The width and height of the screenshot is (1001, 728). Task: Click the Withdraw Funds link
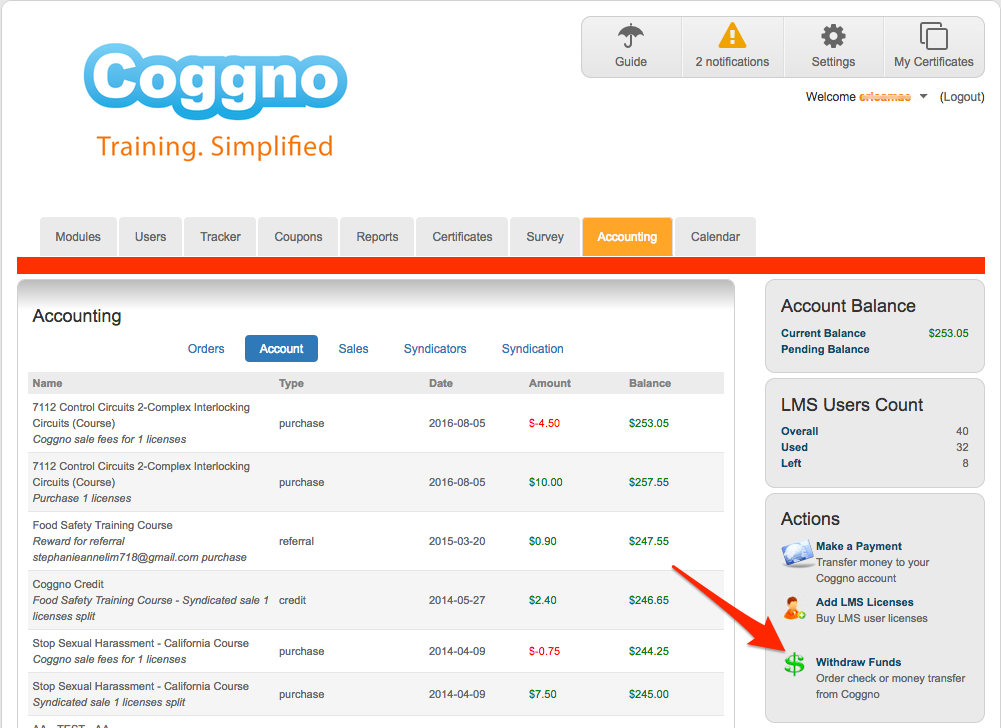858,662
